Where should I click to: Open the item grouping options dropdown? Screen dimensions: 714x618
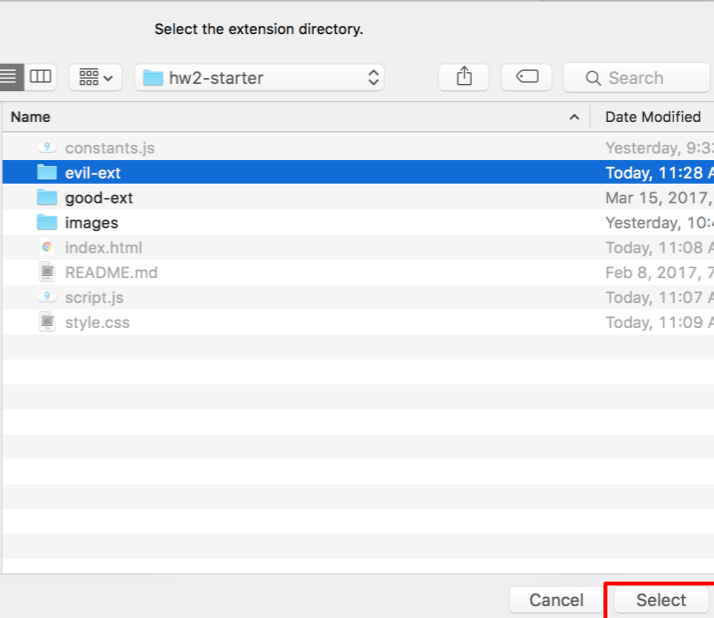click(x=95, y=77)
